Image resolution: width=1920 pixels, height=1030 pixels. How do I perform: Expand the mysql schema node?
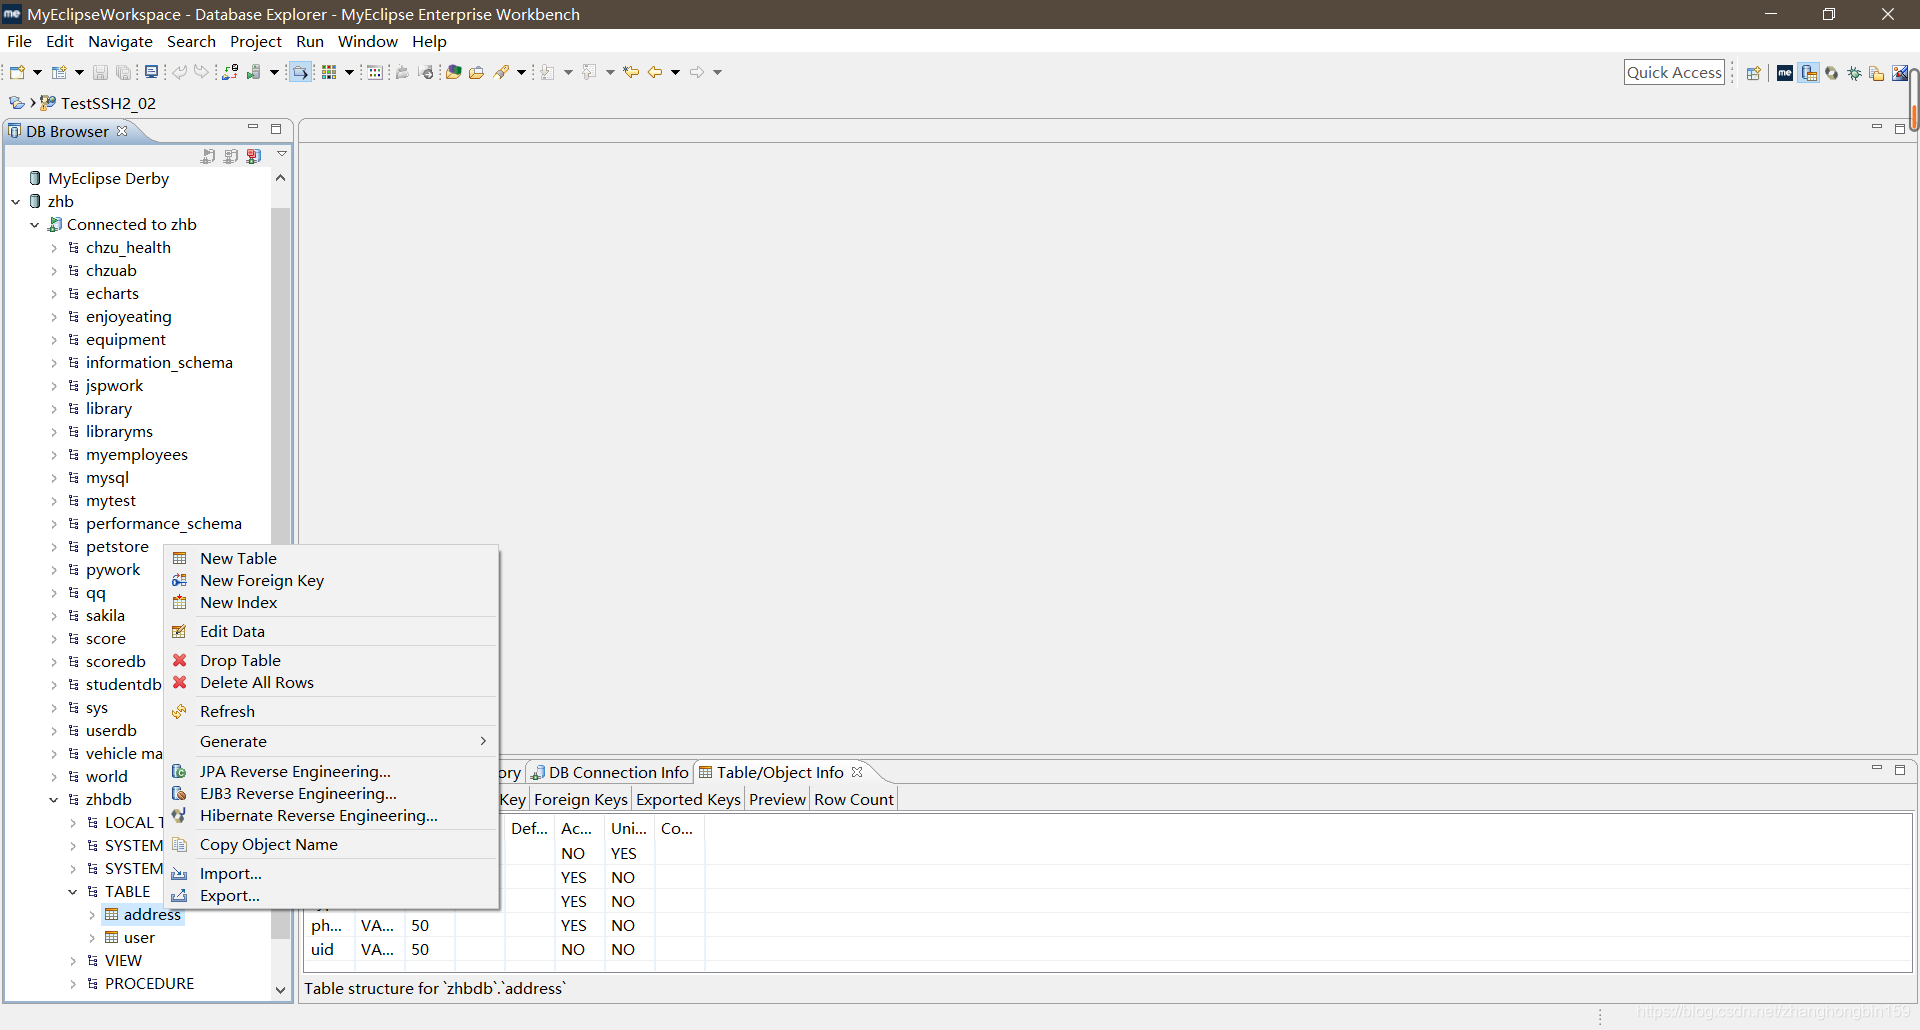tap(54, 478)
